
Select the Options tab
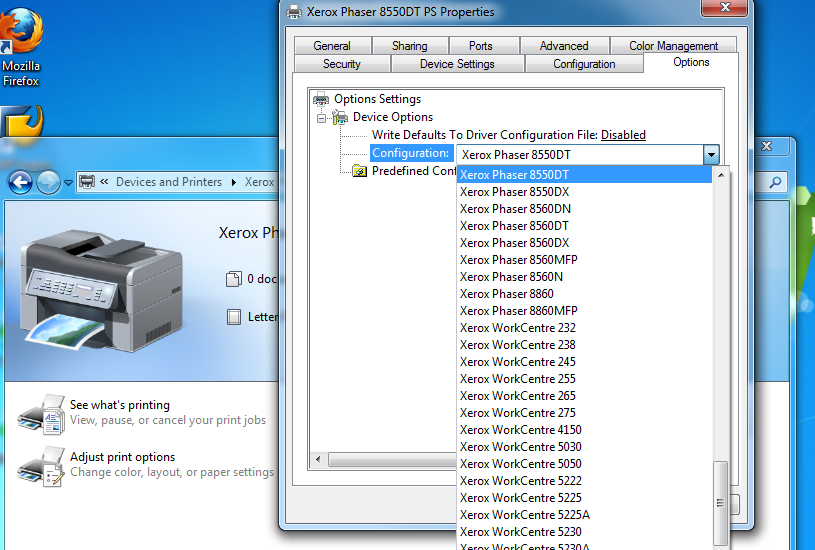(x=691, y=62)
